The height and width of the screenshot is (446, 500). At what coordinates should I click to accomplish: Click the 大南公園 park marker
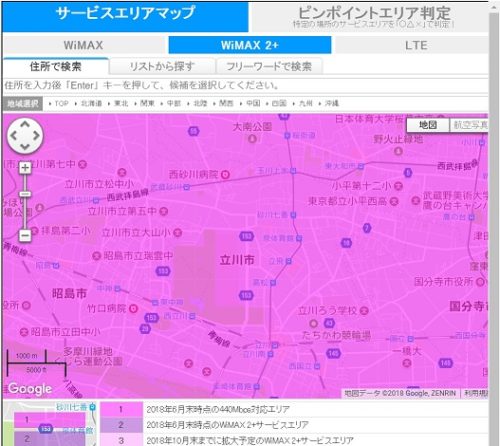[x=252, y=138]
